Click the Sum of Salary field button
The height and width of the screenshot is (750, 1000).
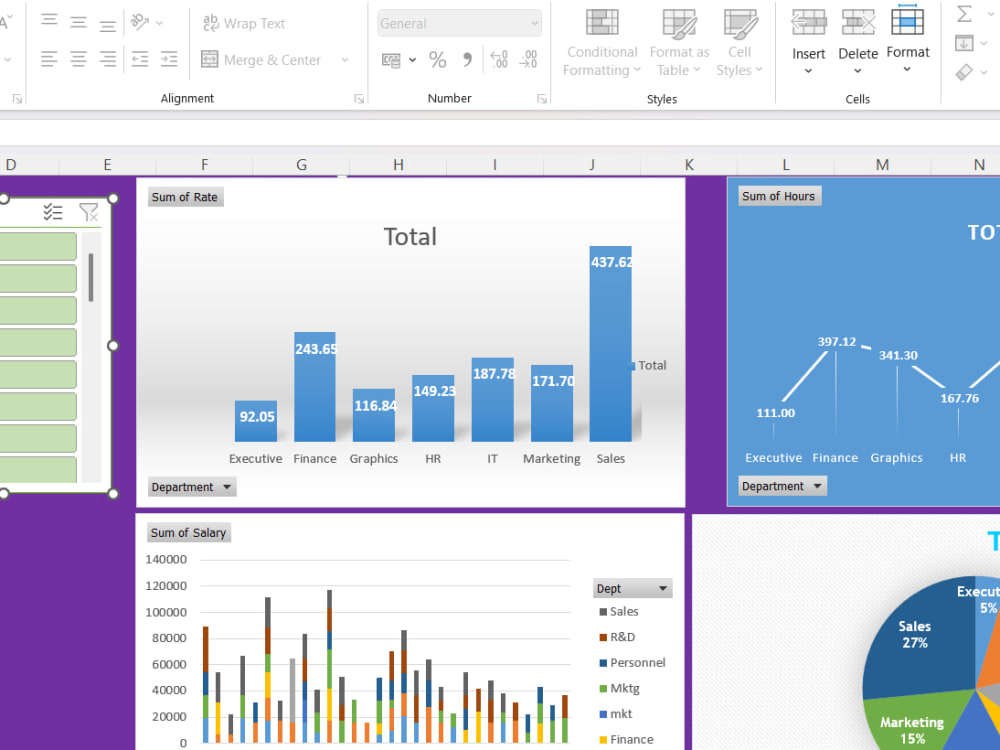[189, 533]
